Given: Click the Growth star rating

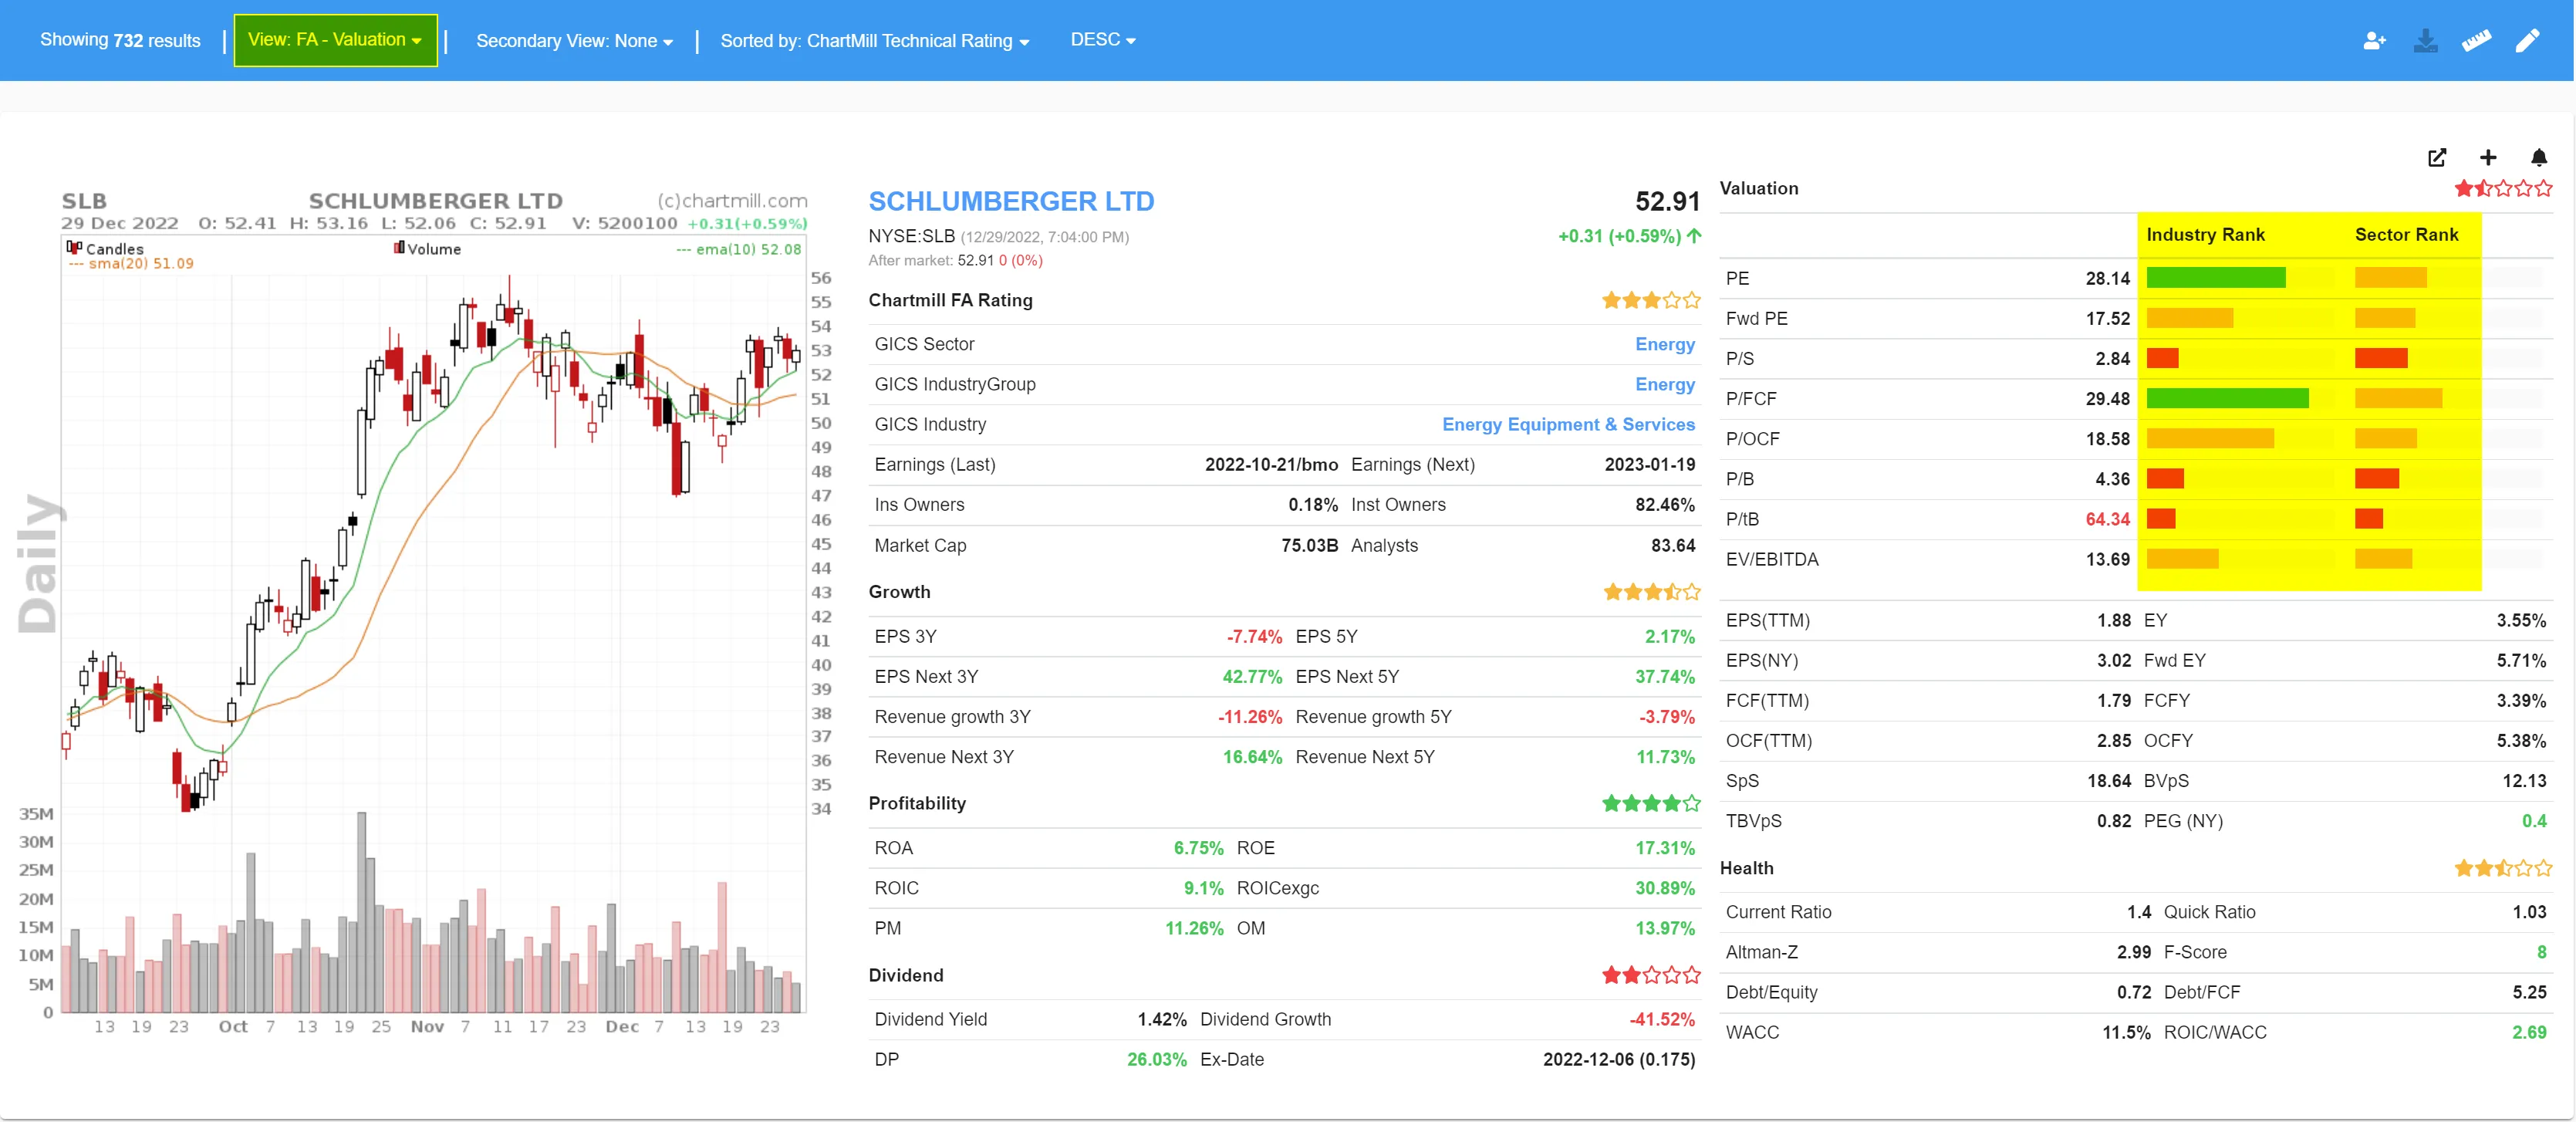Looking at the screenshot, I should 1650,592.
